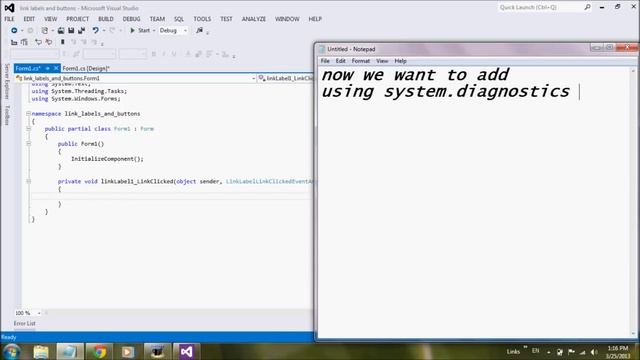Open the WINDOW menu
Viewport: 640px width, 360px height.
pos(287,19)
